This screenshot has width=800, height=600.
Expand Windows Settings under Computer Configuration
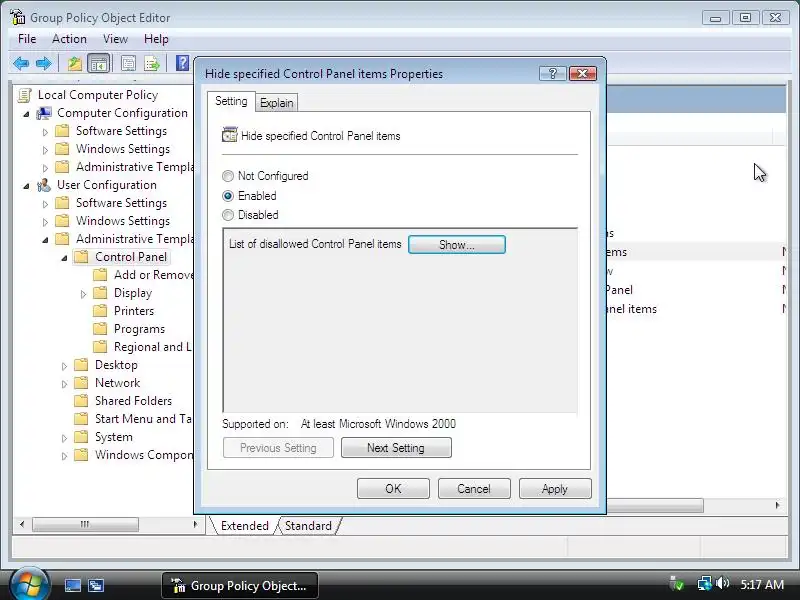click(45, 150)
